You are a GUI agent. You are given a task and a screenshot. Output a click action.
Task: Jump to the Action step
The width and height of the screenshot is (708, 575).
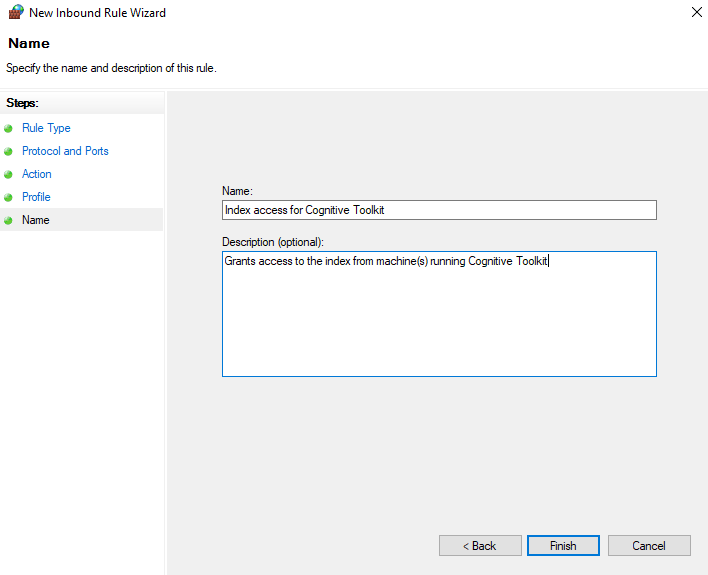coord(37,174)
